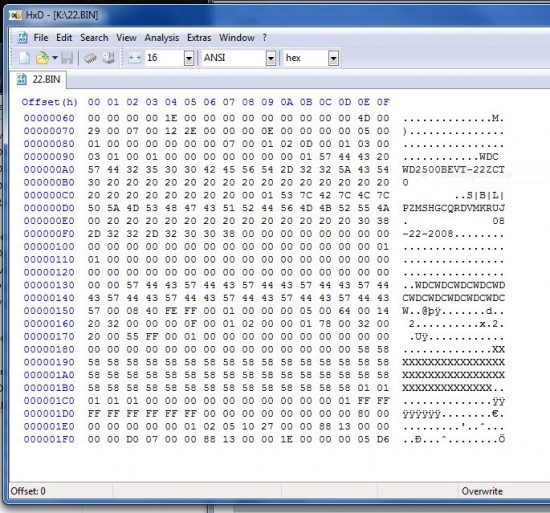Click the Open RAM chip icon
Image resolution: width=550 pixels, height=513 pixels.
(x=90, y=58)
